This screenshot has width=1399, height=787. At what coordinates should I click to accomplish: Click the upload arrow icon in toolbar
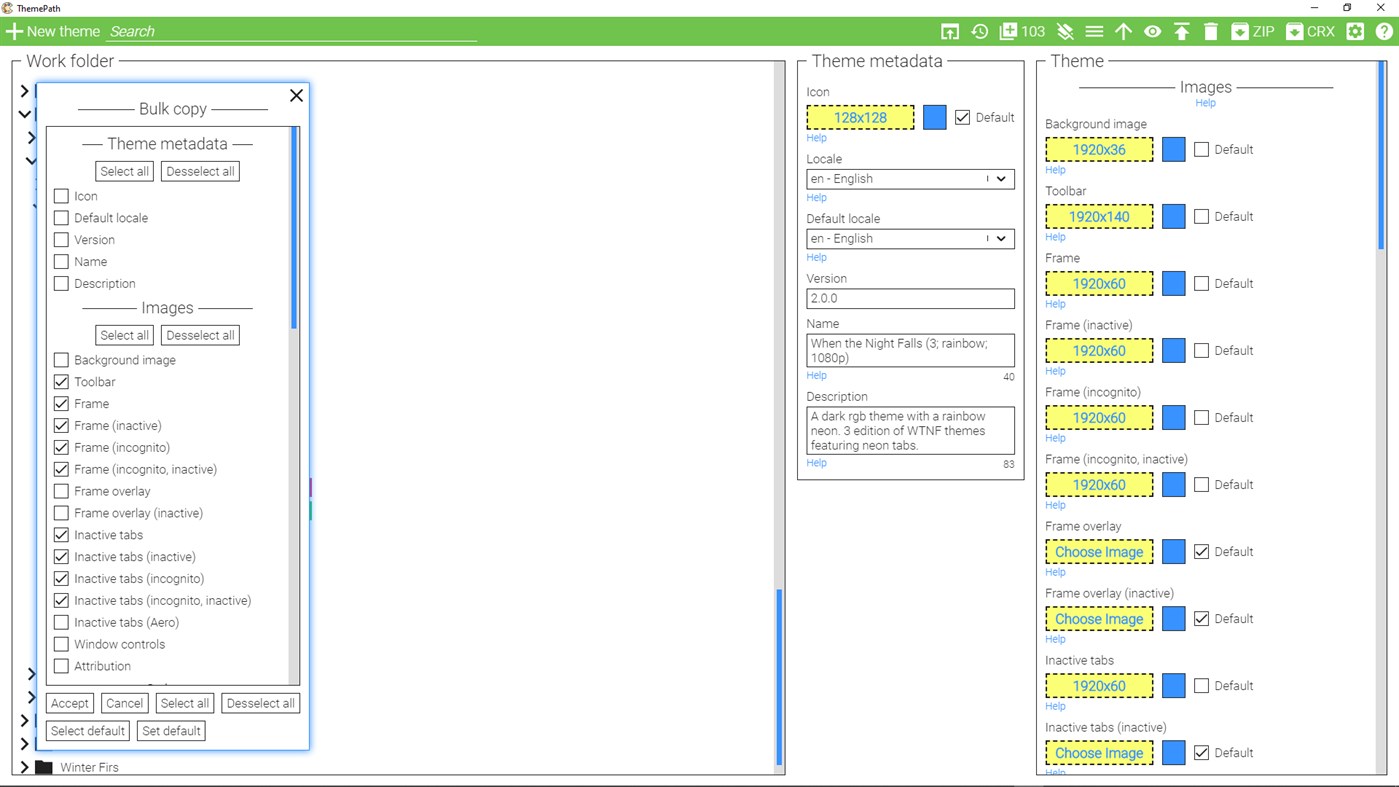tap(1123, 31)
